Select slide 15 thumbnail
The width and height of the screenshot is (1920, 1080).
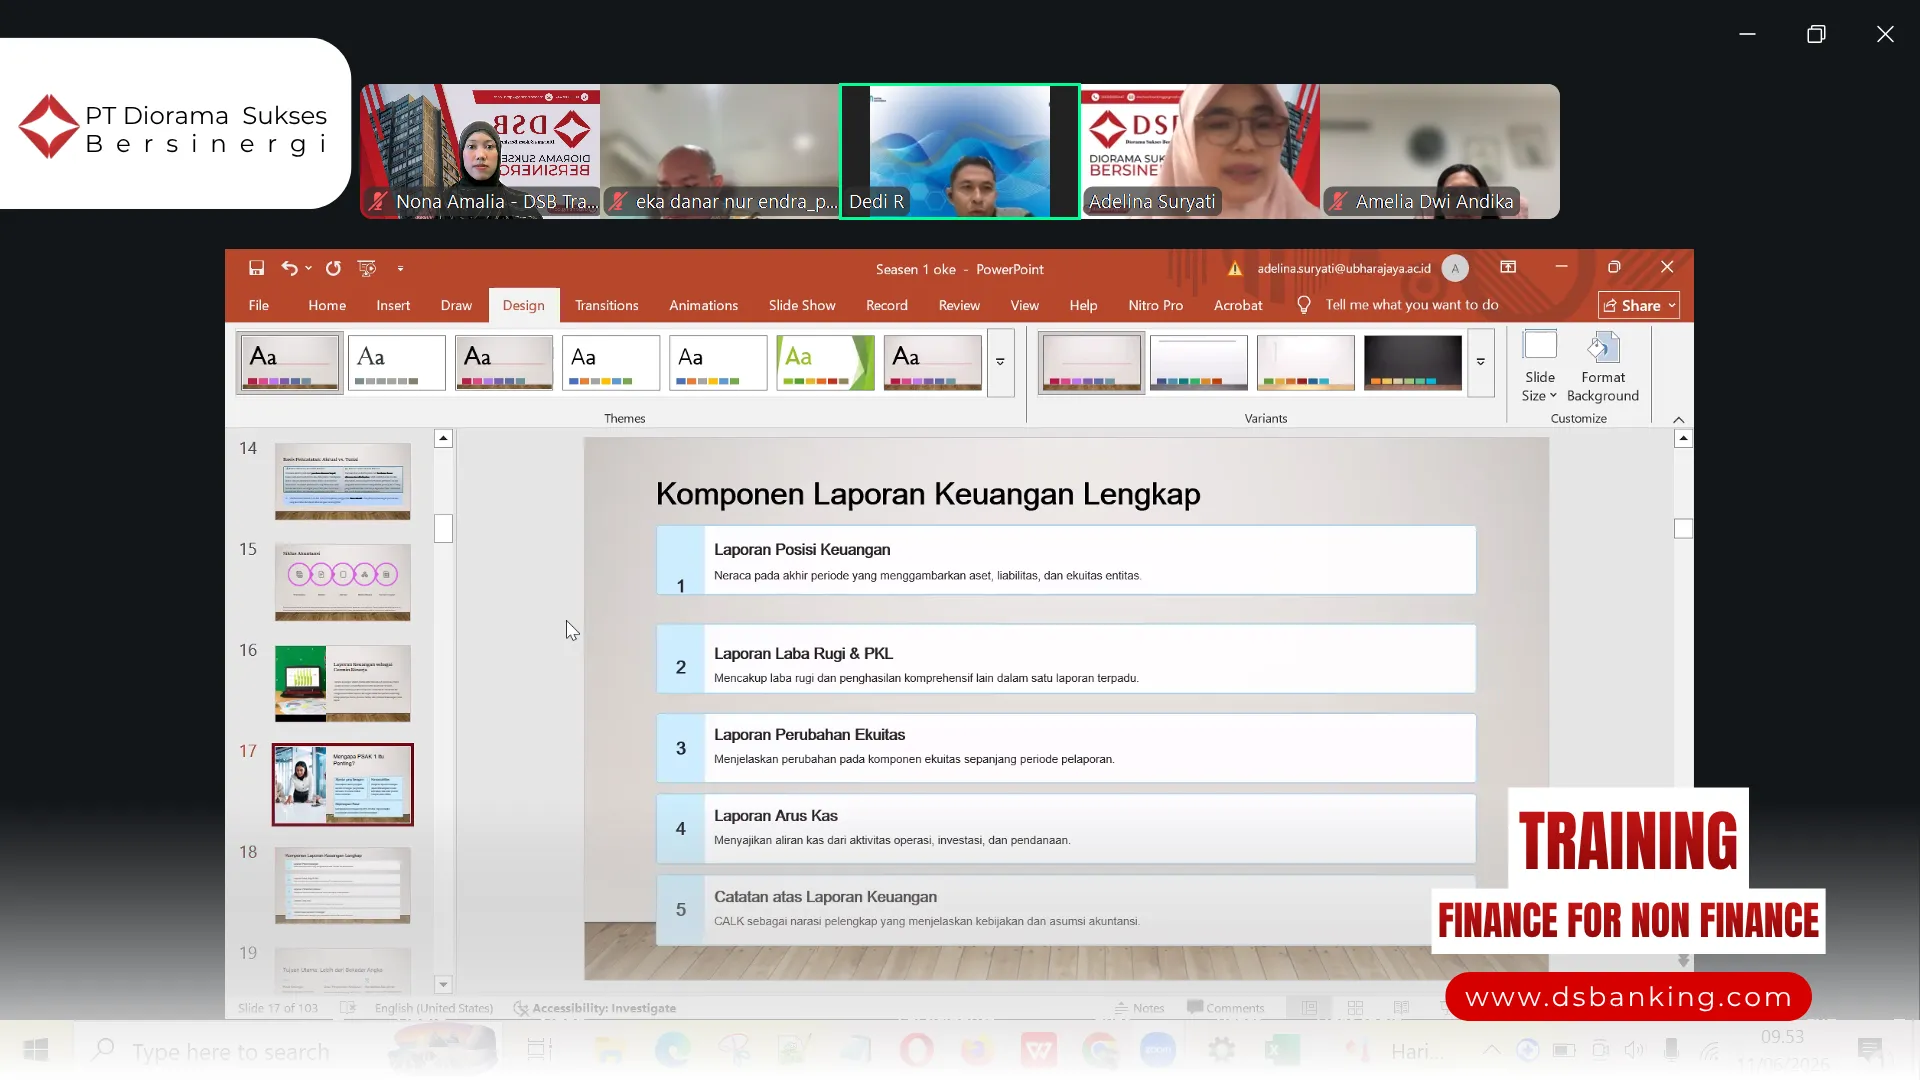342,582
